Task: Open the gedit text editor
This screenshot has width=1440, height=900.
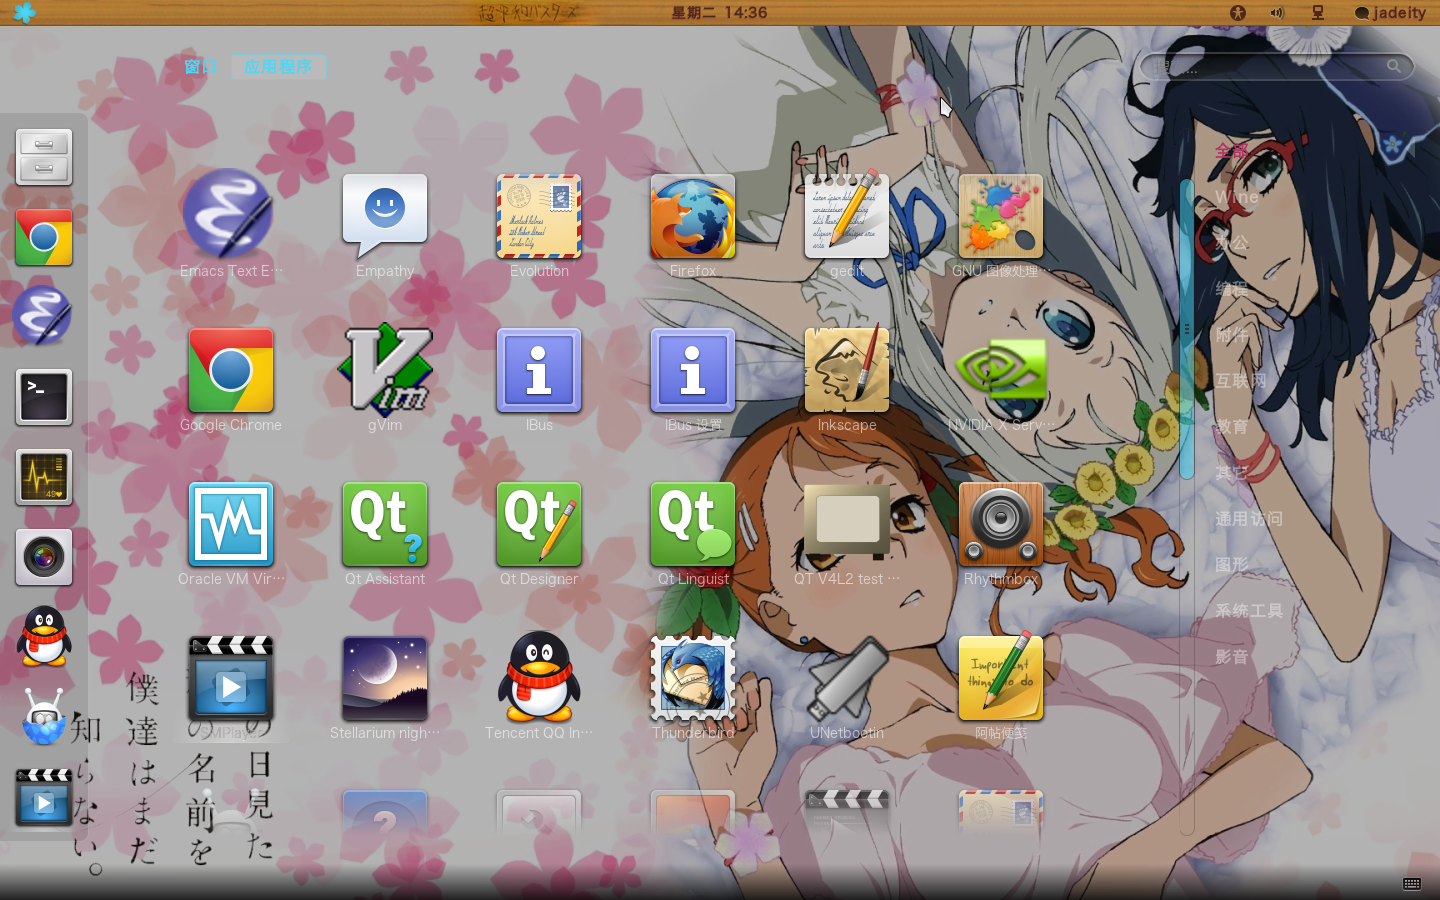Action: pos(847,224)
